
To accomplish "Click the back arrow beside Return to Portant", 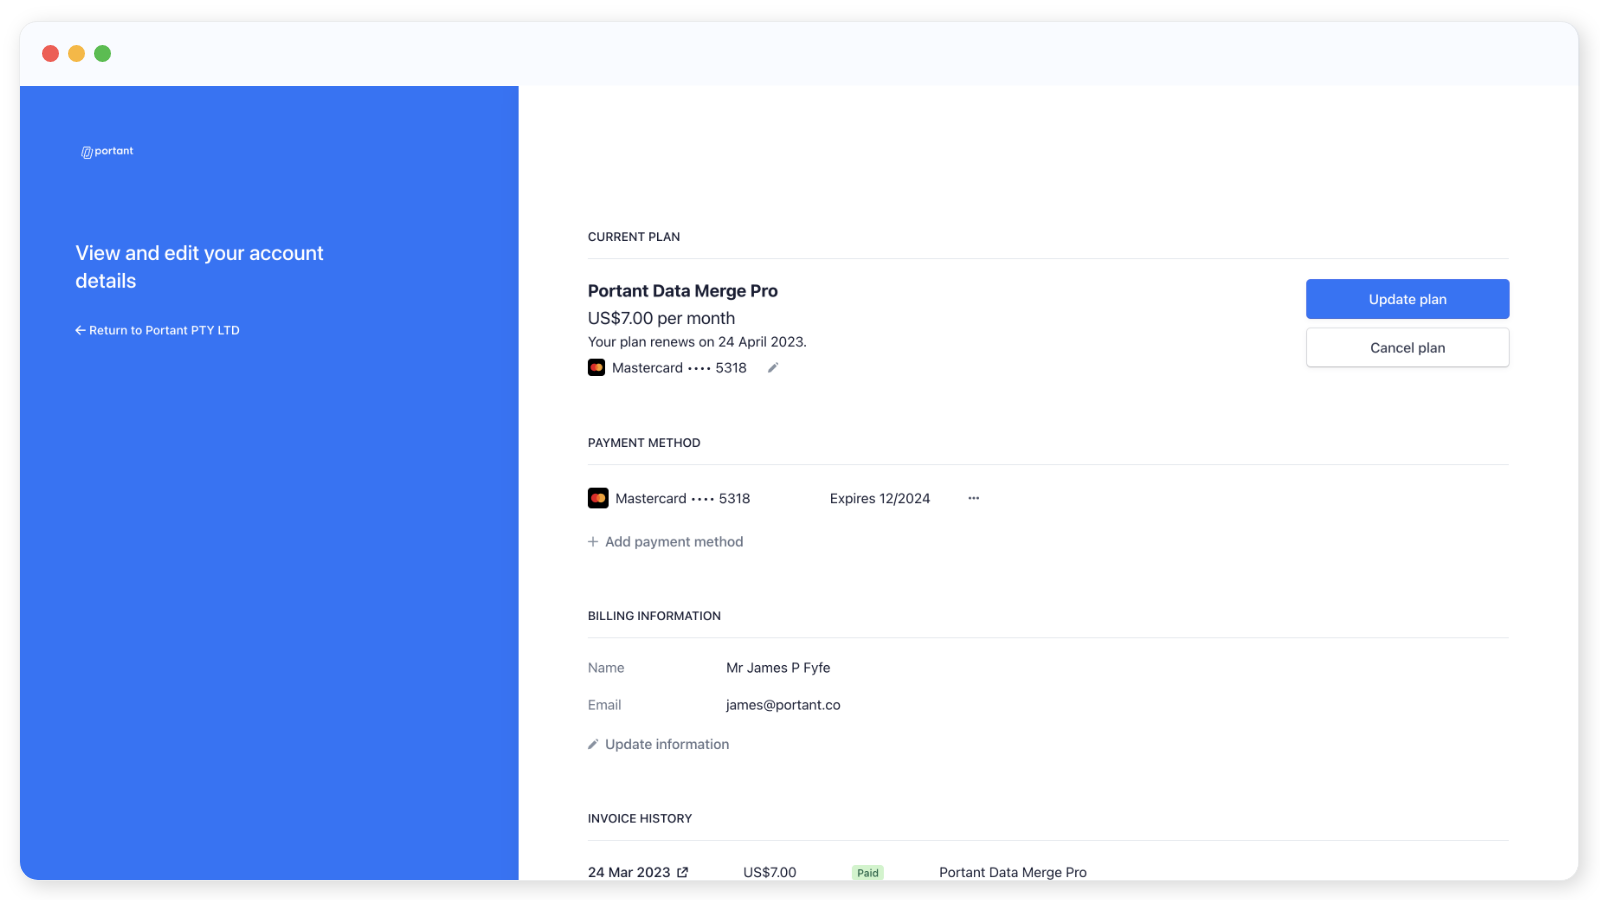I will pos(80,330).
